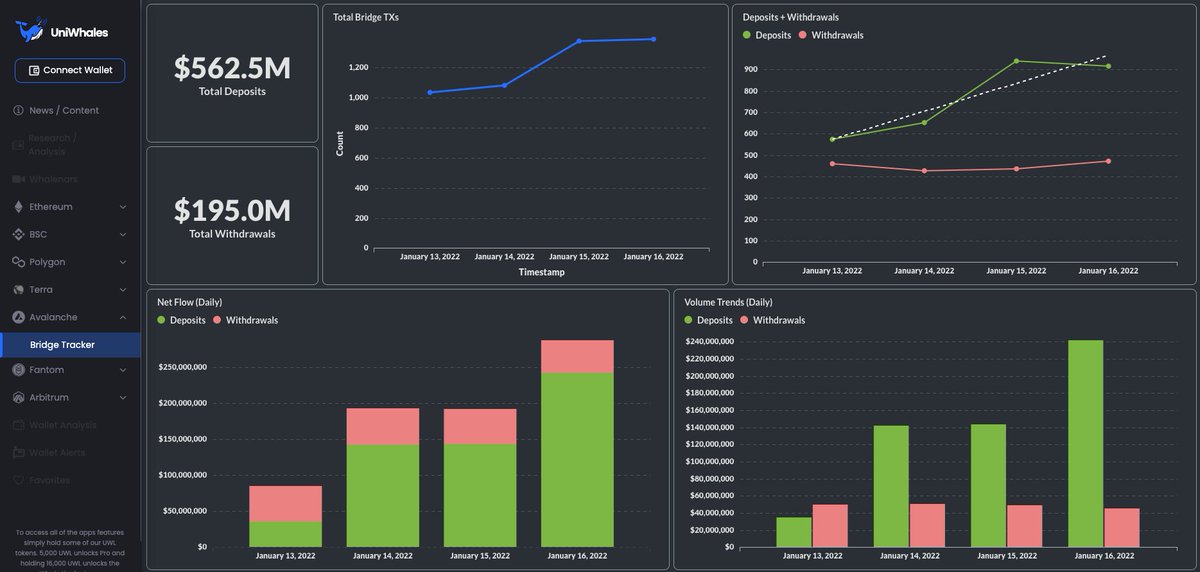Click the Wallet Analysis sidebar icon
This screenshot has height=572, width=1200.
pos(18,425)
